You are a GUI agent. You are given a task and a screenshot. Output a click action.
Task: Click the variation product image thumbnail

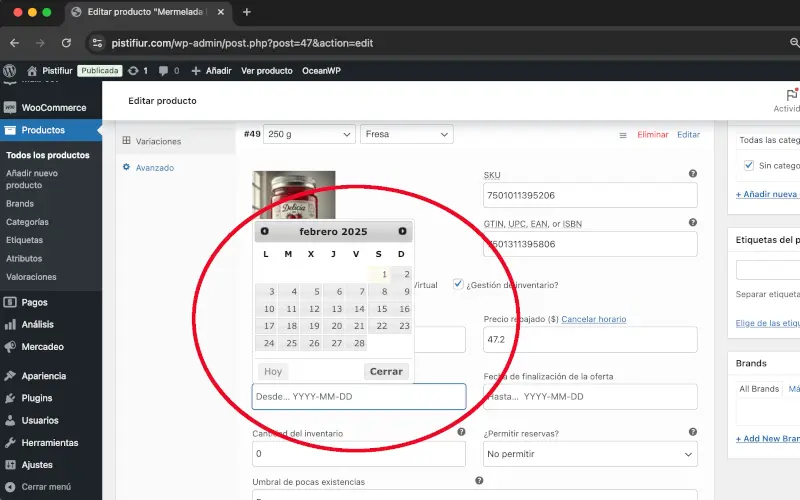(x=294, y=195)
